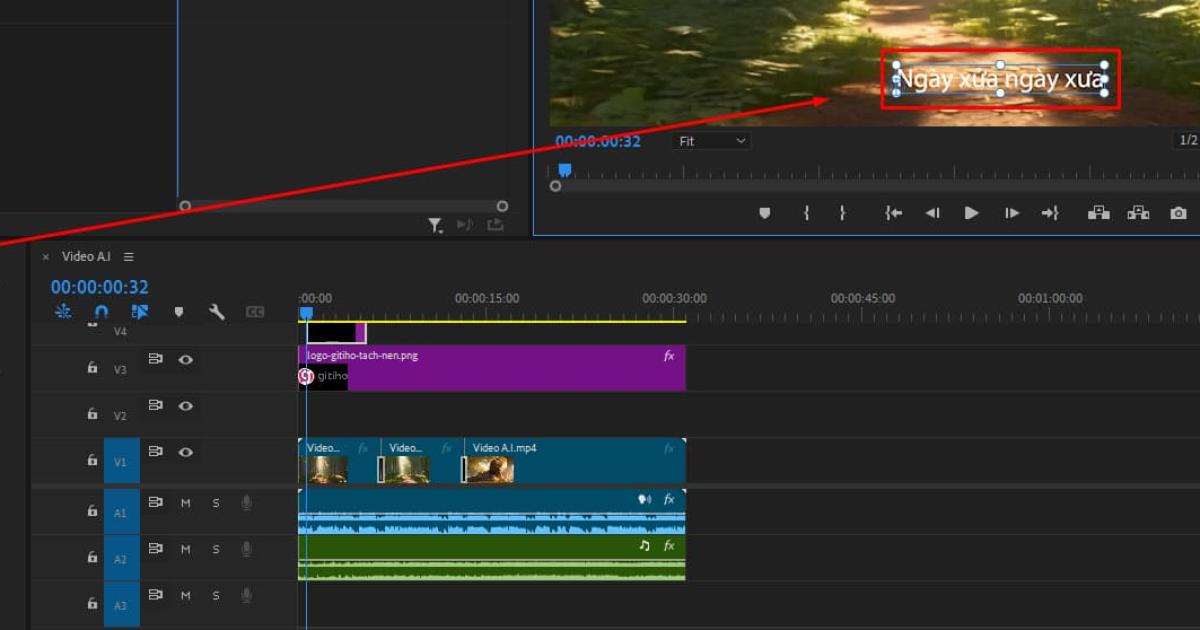Toggle snapping with the magnet icon
This screenshot has width=1200, height=630.
click(100, 311)
